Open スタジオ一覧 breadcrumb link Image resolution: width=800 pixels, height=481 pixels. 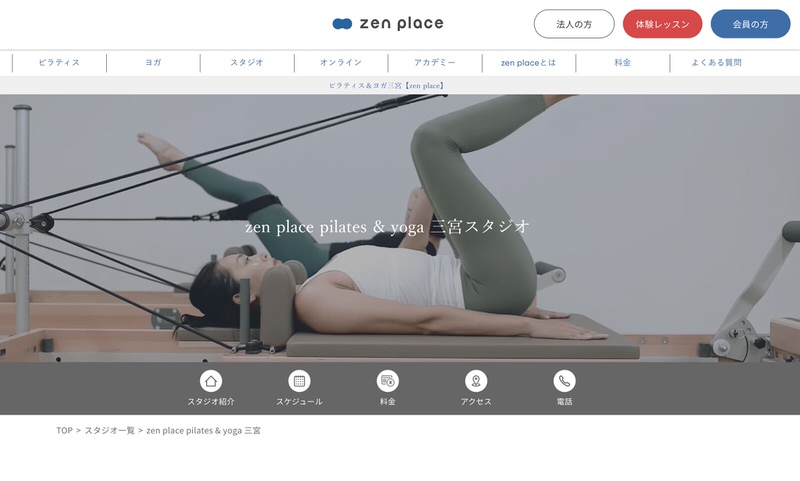point(109,430)
